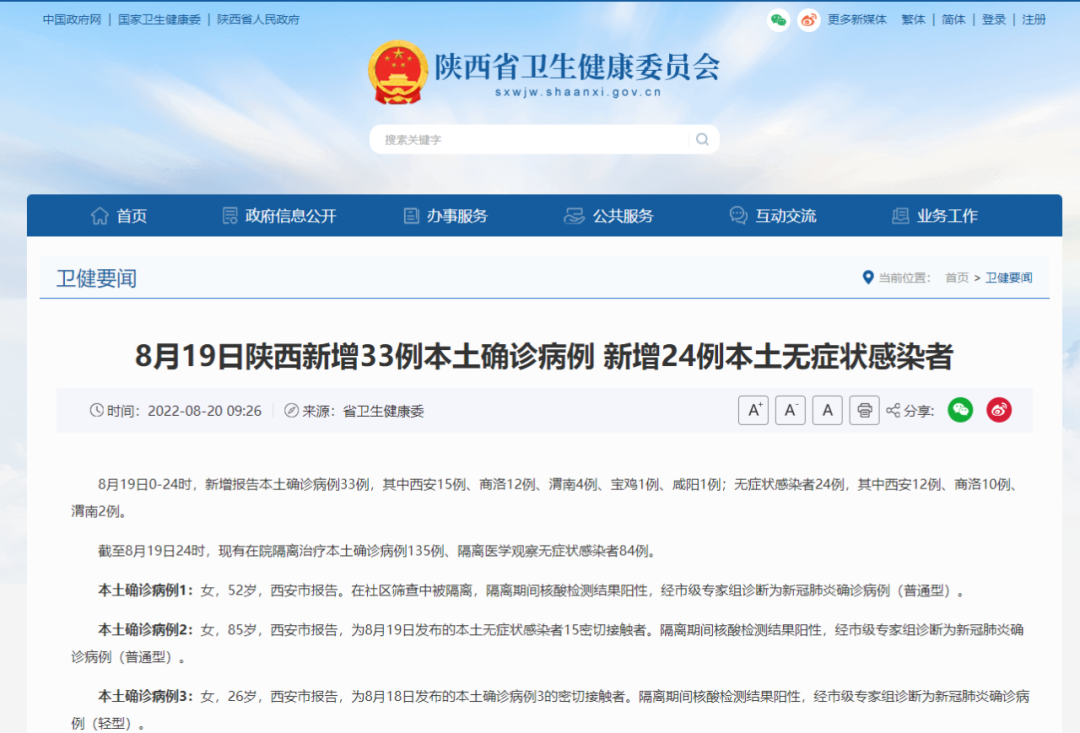1080x733 pixels.
Task: Click the 公共服务 hand icon
Action: point(574,216)
